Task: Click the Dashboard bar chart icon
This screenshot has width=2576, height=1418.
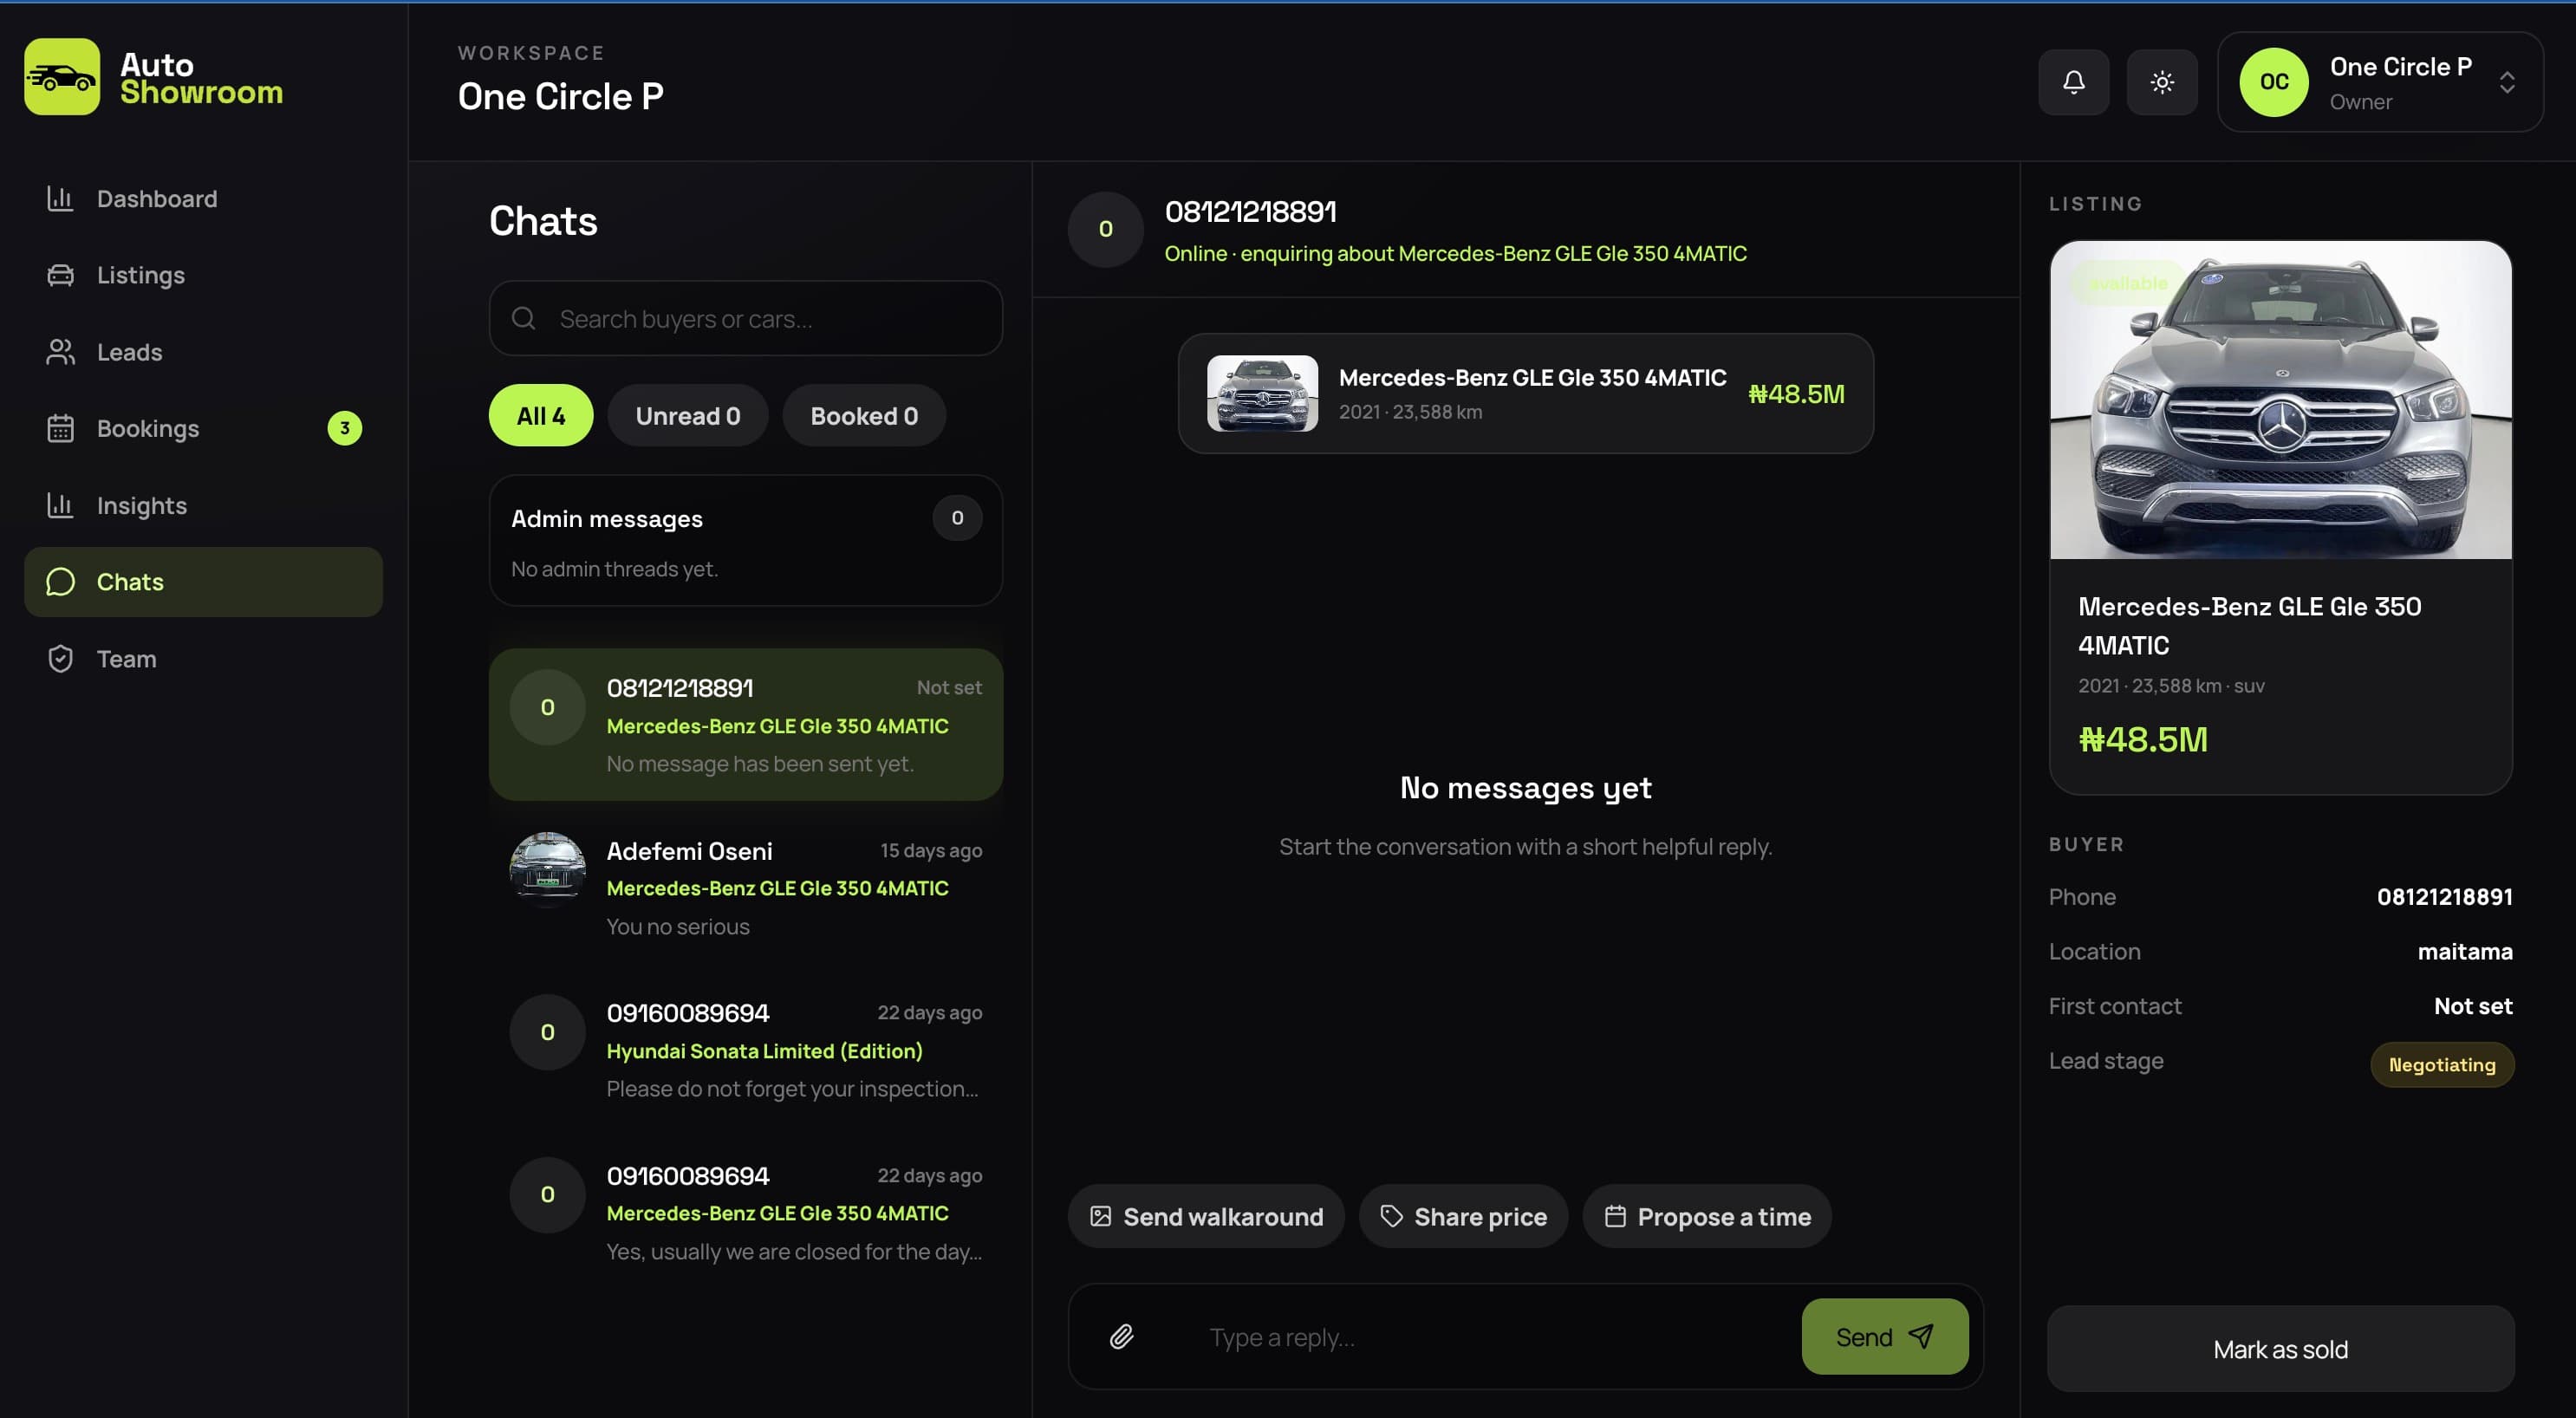Action: [60, 198]
